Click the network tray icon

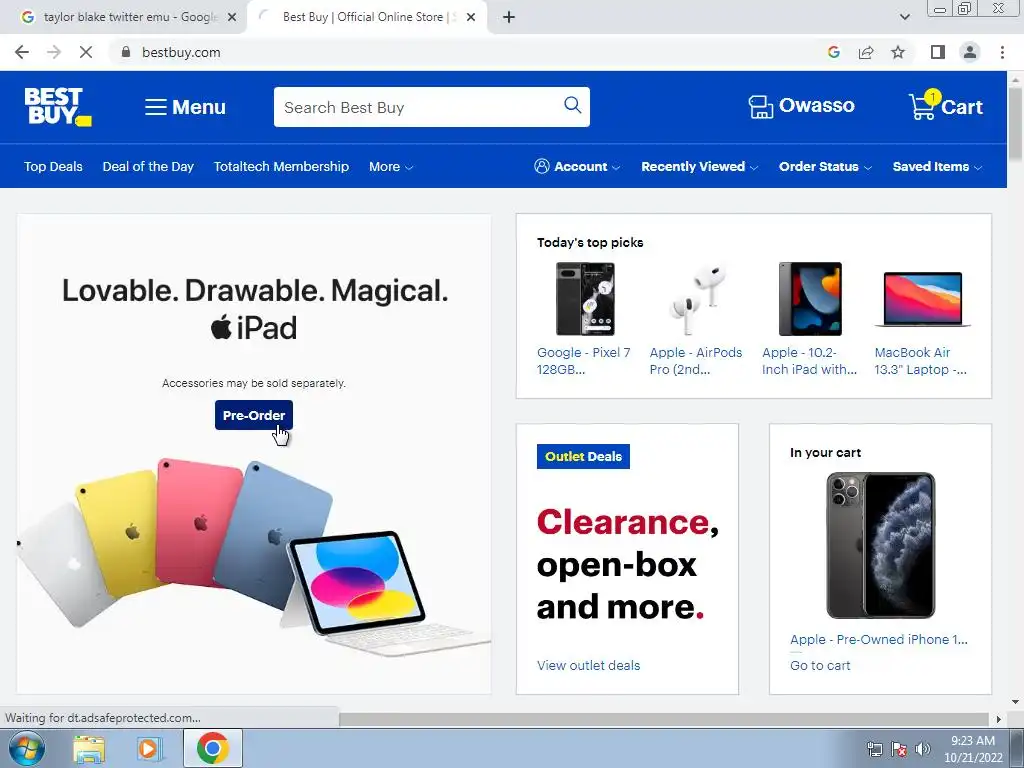point(874,749)
